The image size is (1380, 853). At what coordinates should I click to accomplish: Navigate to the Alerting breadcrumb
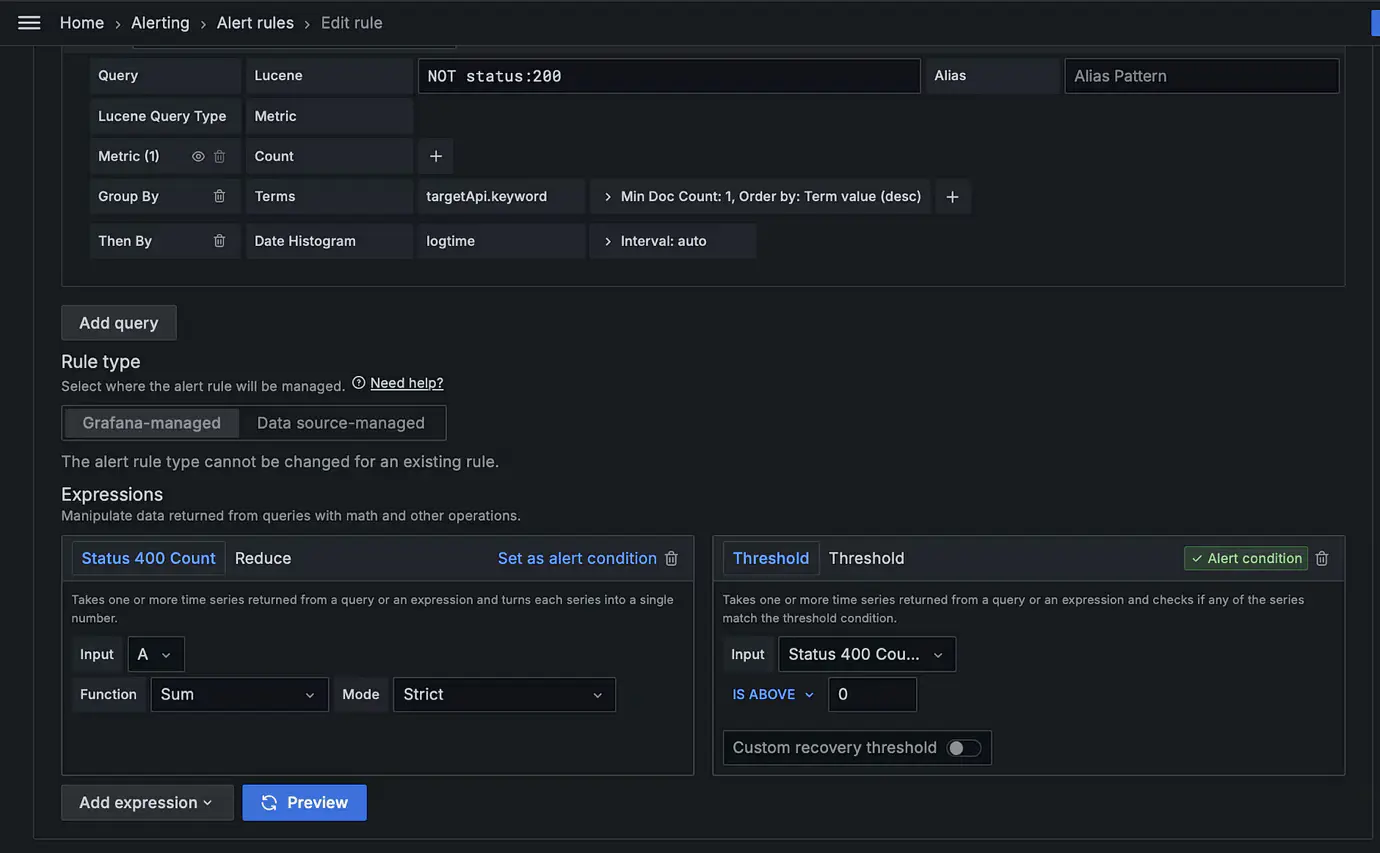pyautogui.click(x=160, y=23)
